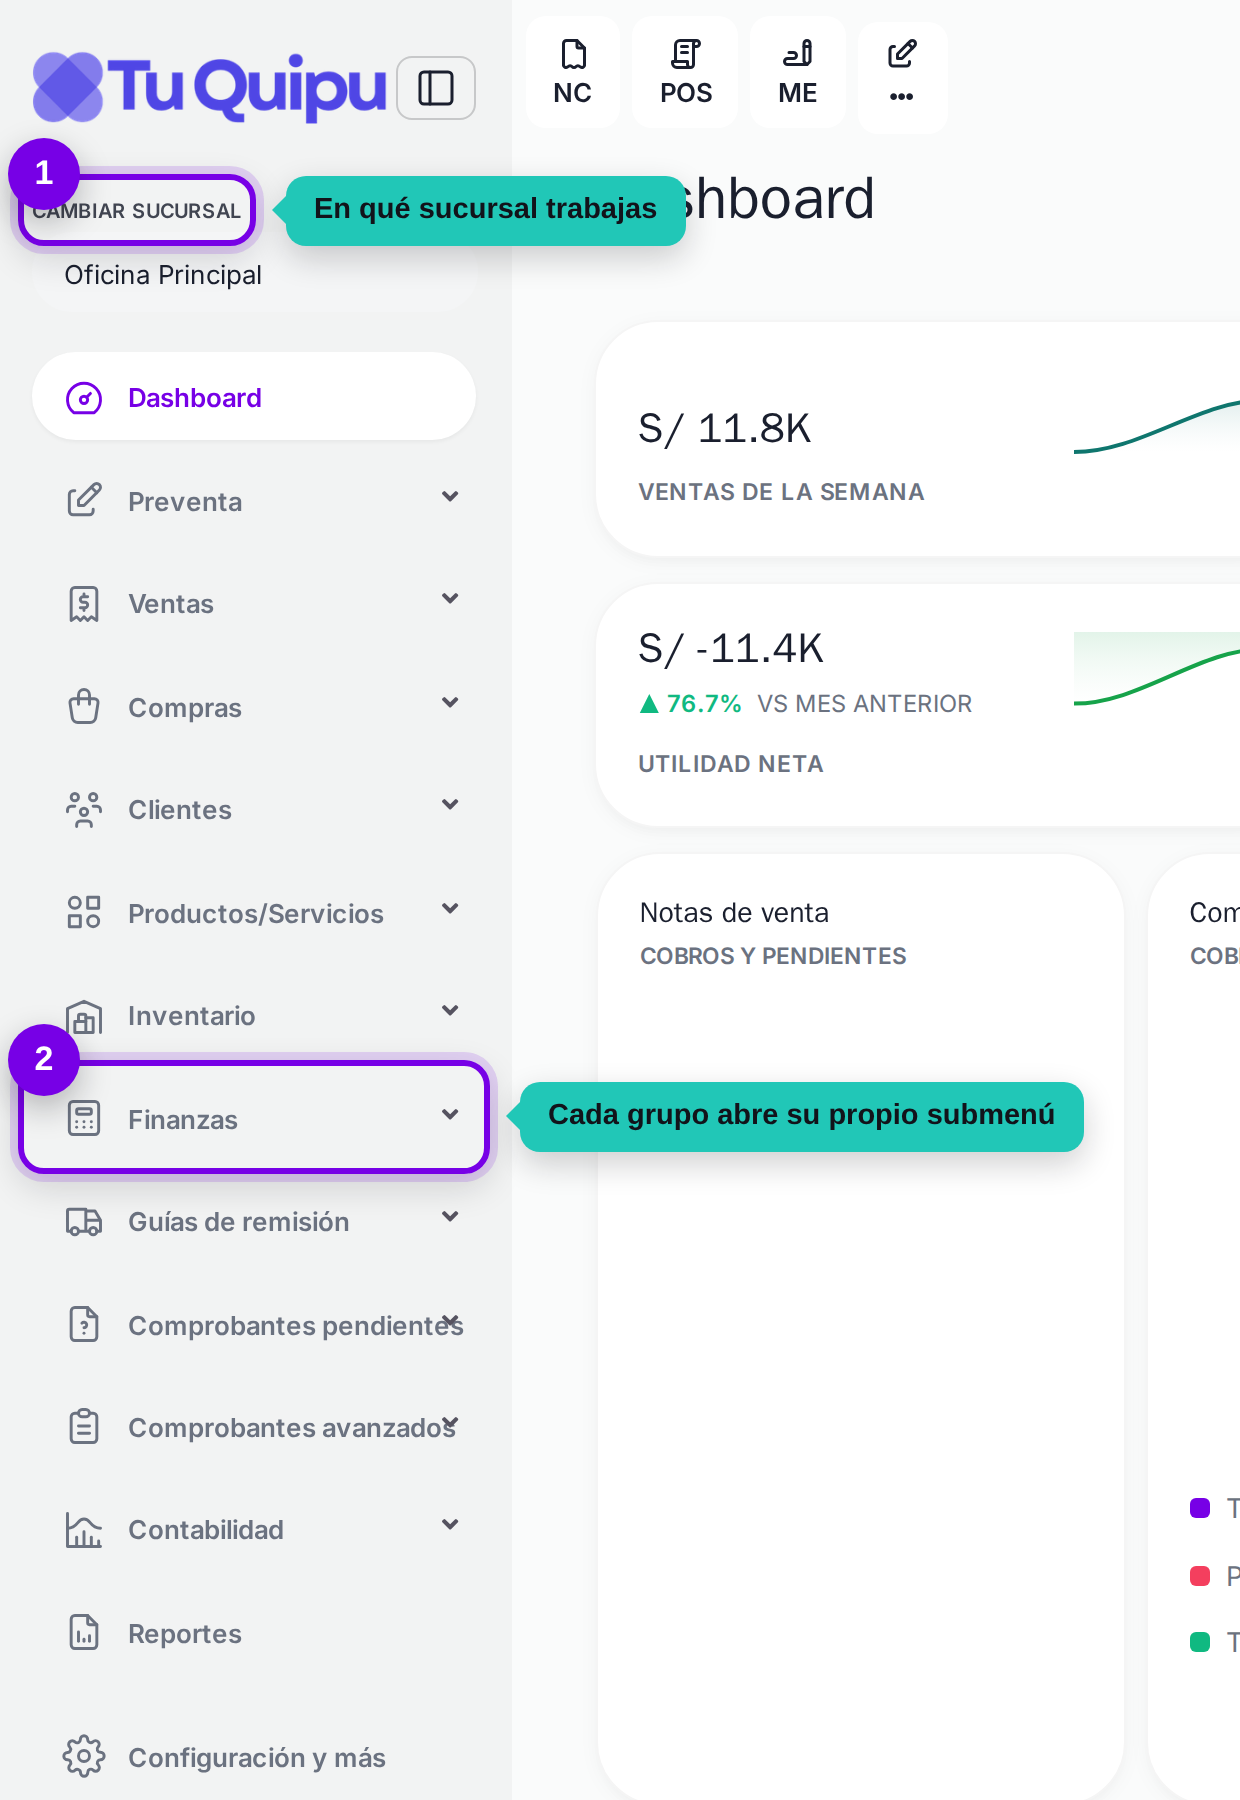Open the Comprobantes pendientes menu
1240x1800 pixels.
254,1325
